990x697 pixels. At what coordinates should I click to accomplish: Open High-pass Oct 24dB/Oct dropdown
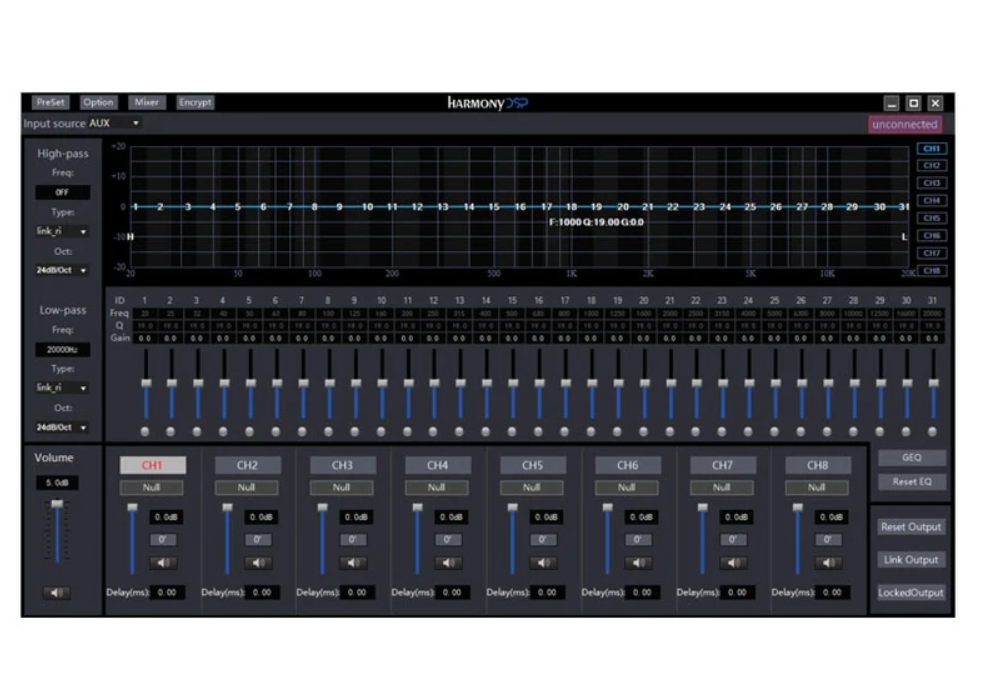click(x=62, y=270)
